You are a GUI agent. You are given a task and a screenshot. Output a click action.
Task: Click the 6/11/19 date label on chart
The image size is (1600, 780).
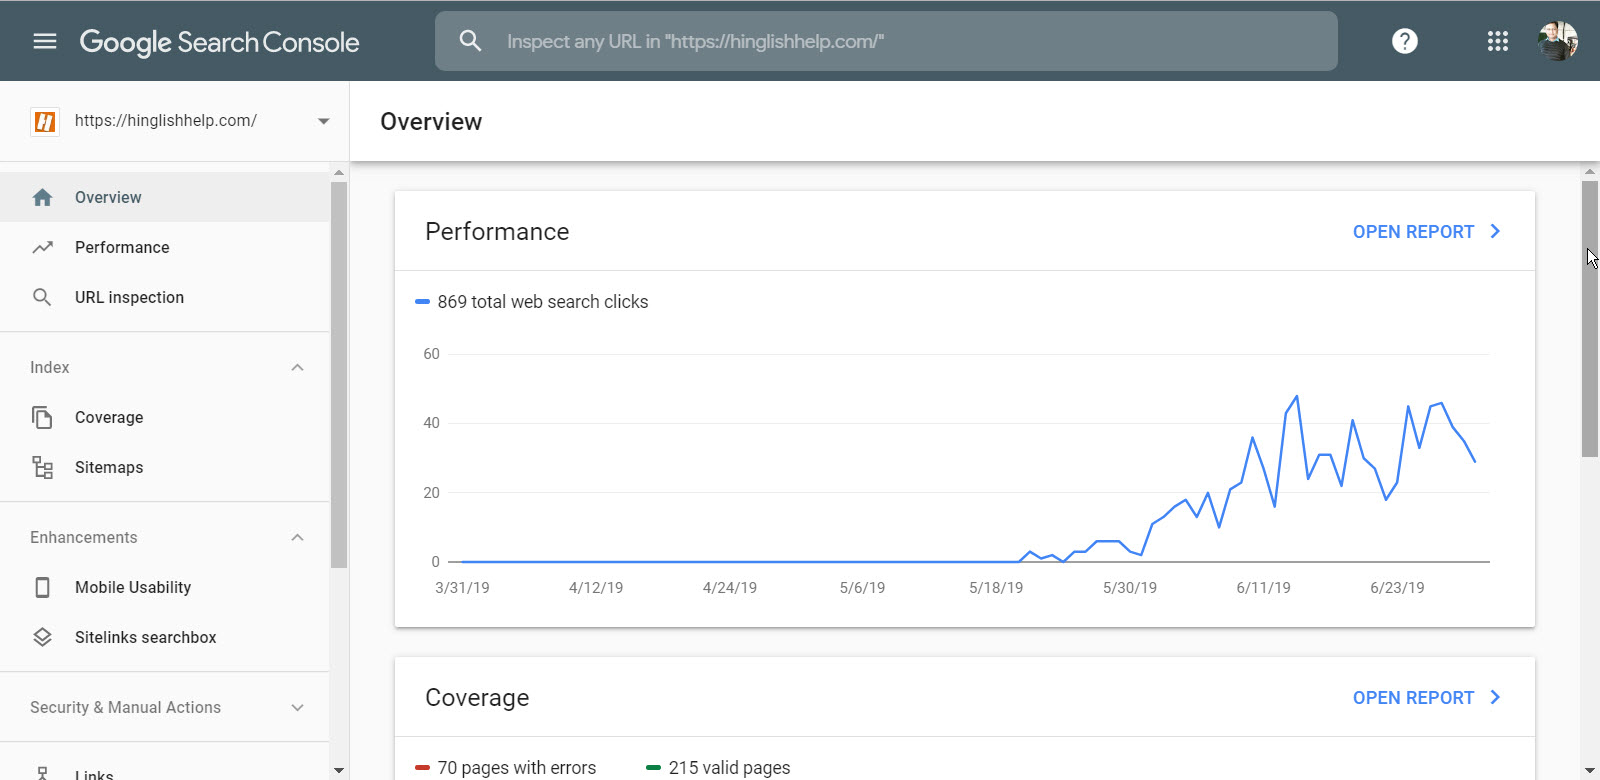(1263, 588)
